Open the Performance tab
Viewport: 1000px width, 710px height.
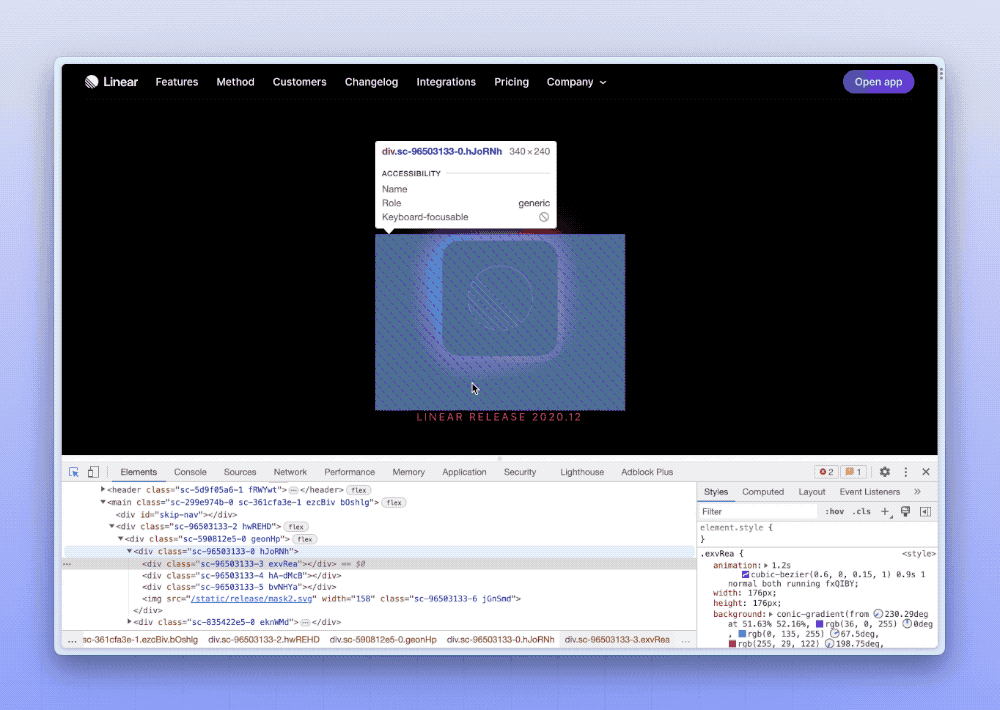click(349, 472)
